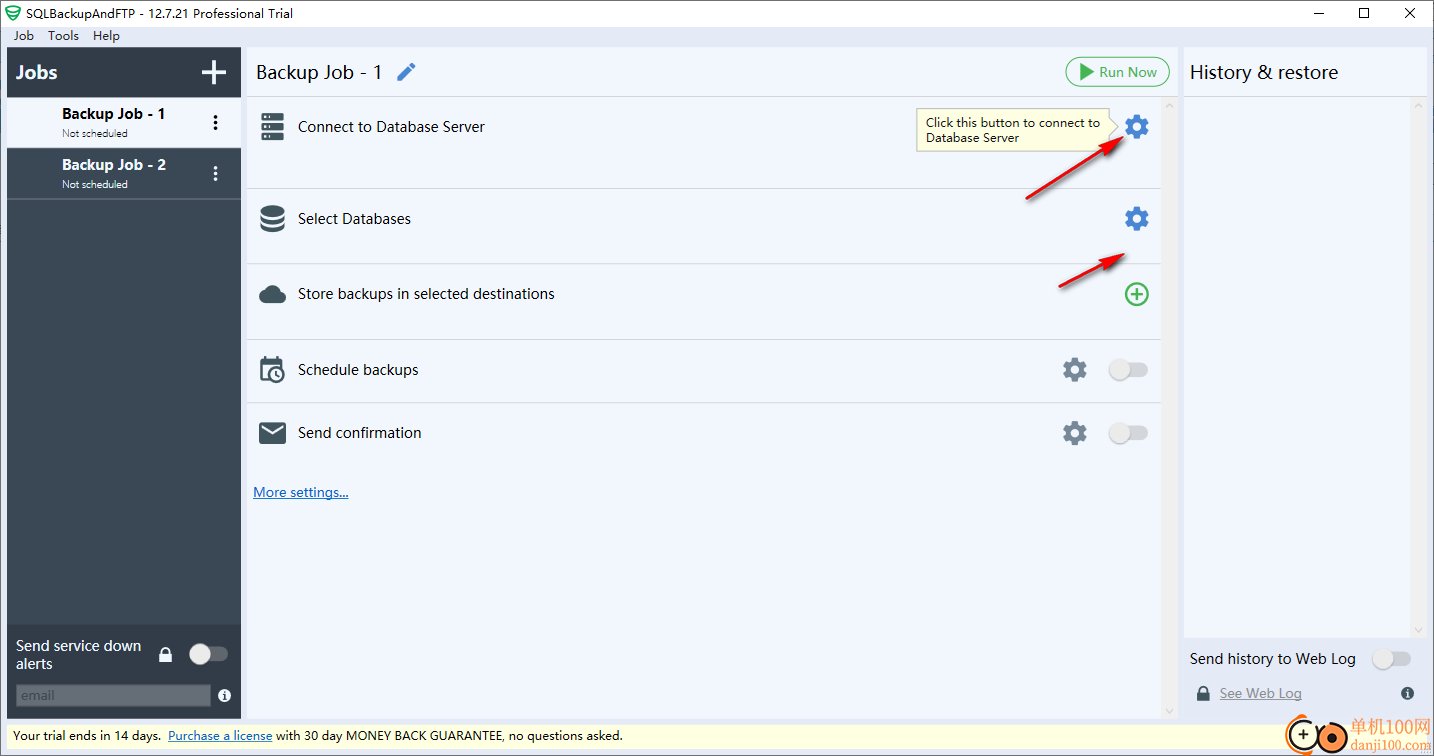Open Select Databases settings gear
1434x756 pixels.
(x=1137, y=218)
